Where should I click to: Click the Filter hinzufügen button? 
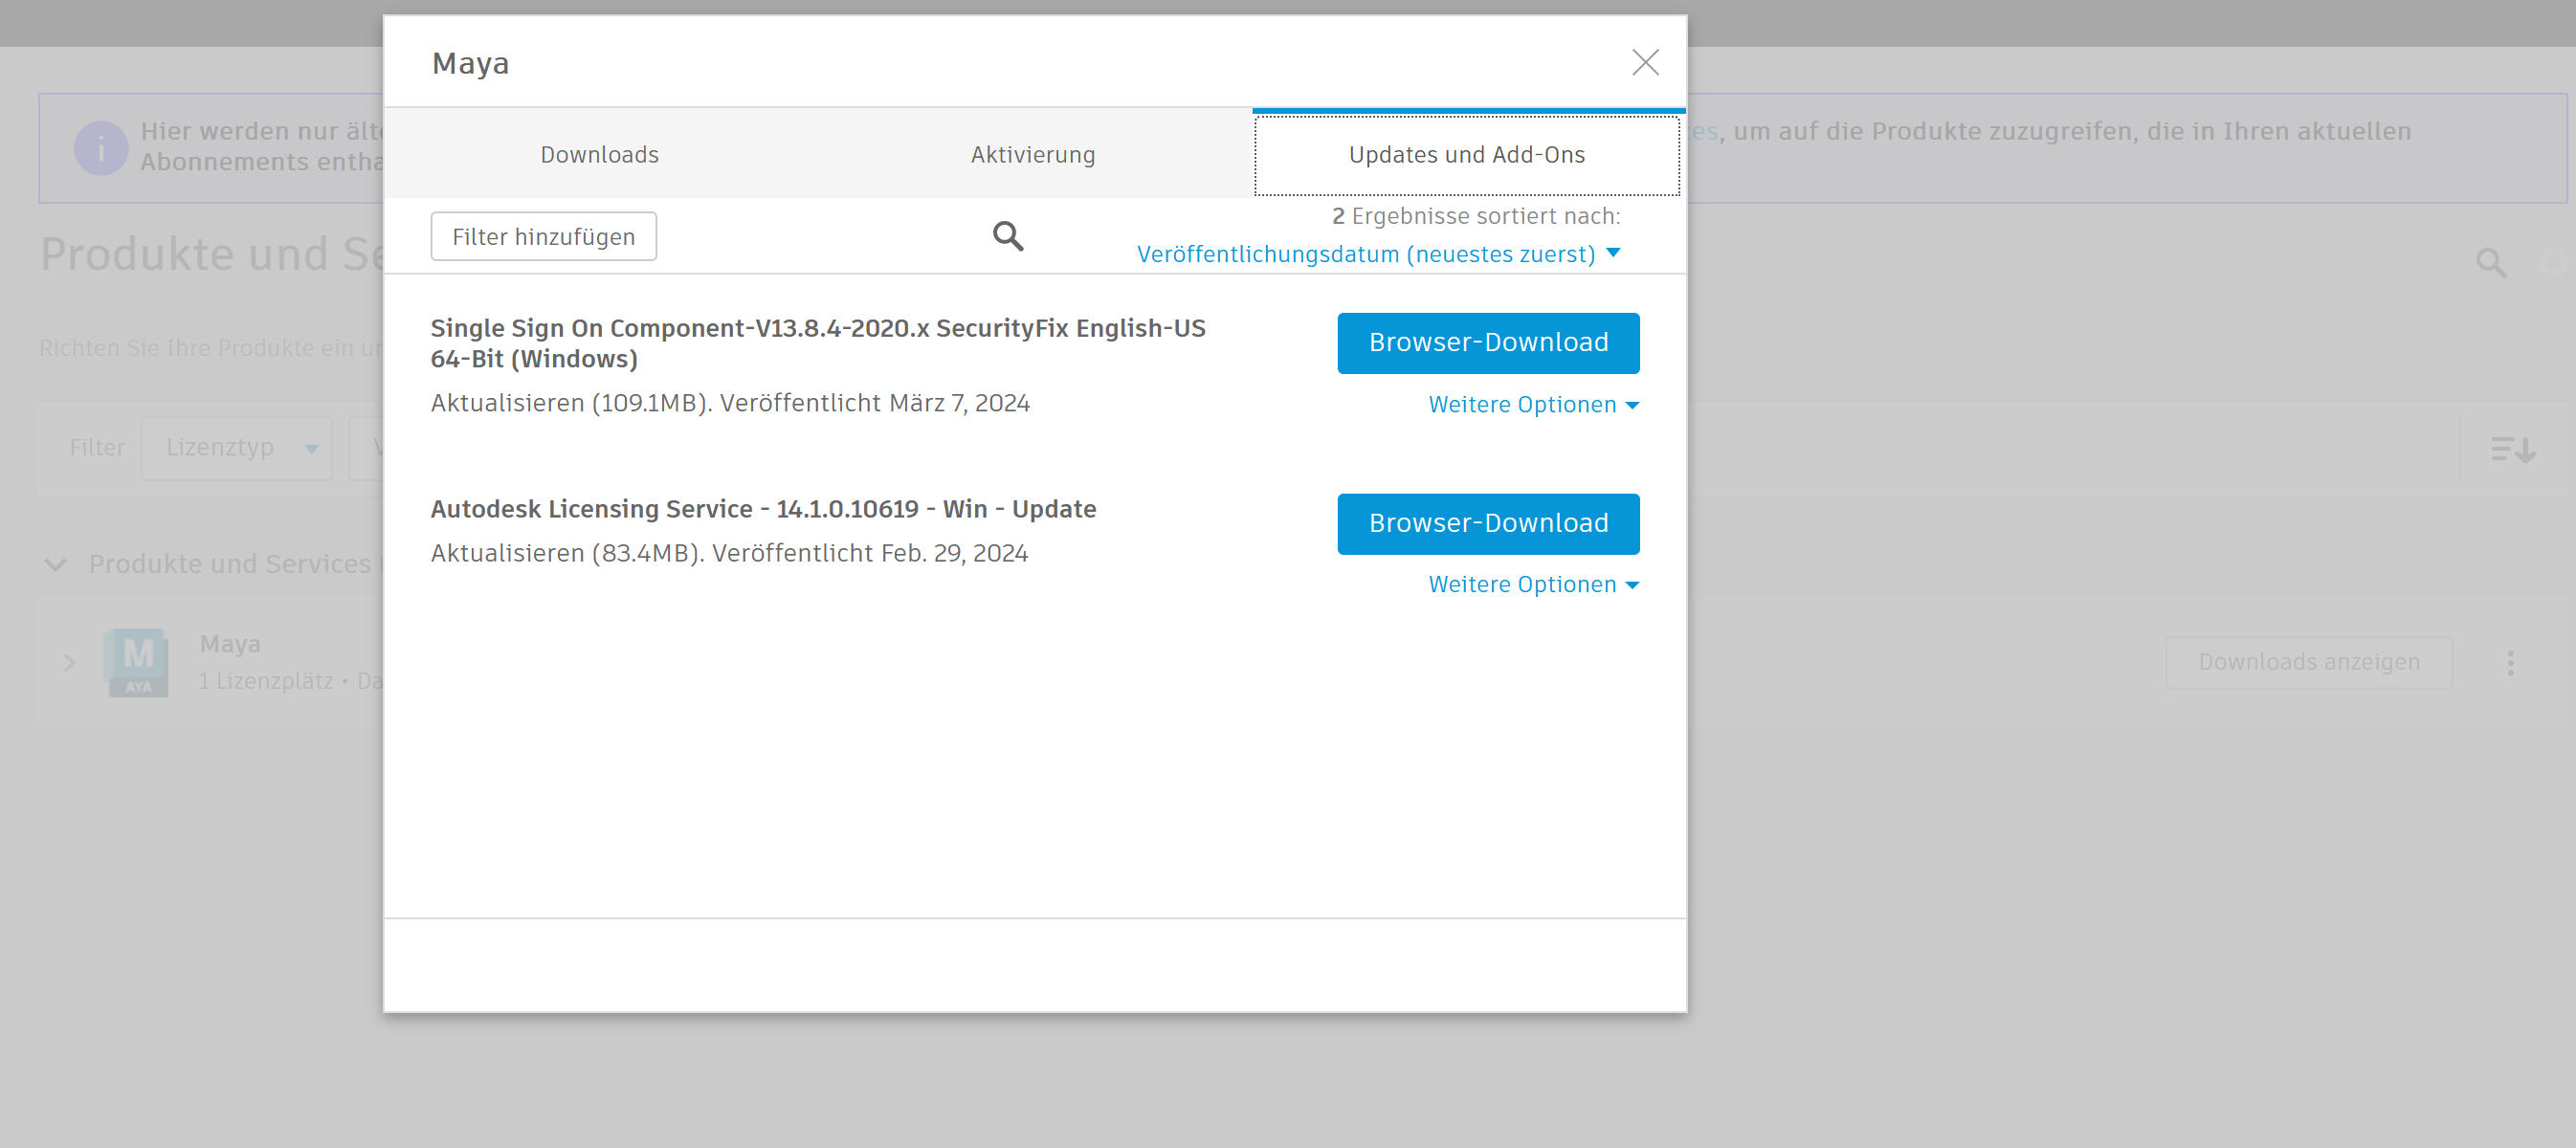pos(543,237)
